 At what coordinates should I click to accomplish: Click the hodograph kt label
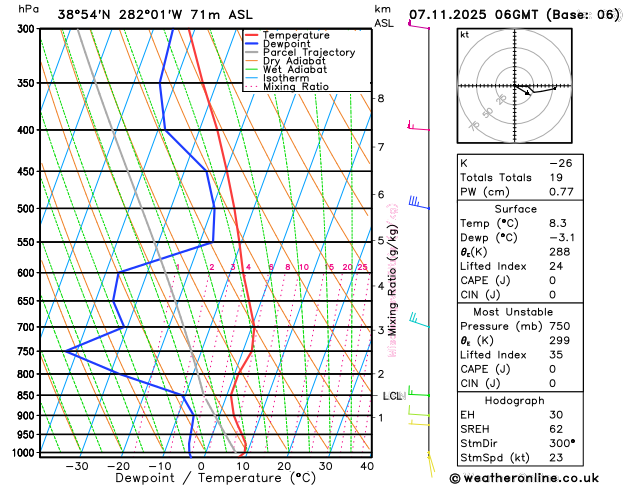click(465, 35)
